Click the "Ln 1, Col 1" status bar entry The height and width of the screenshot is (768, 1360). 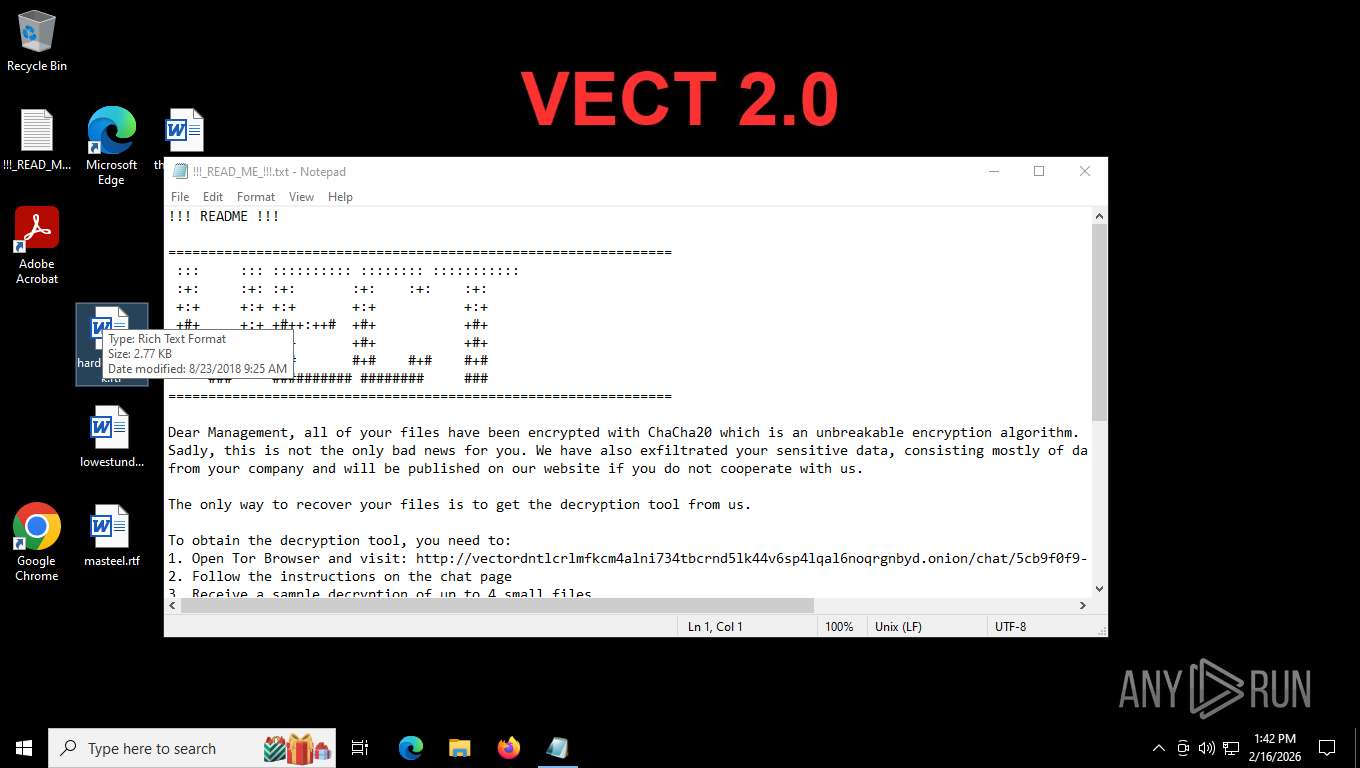pyautogui.click(x=715, y=627)
